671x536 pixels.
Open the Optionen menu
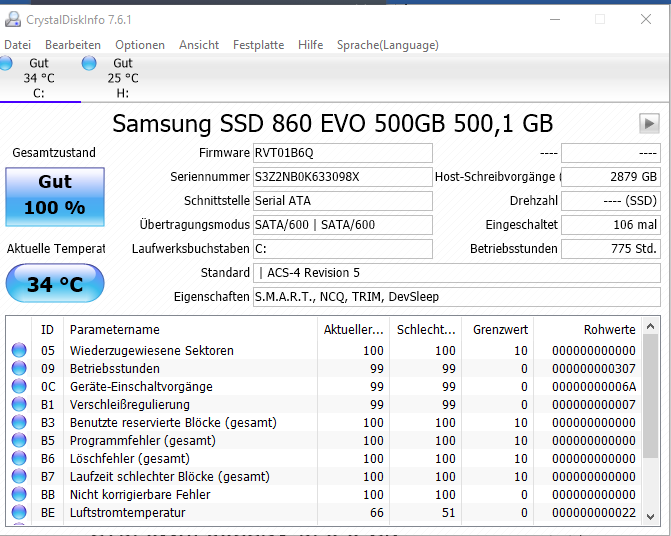[x=140, y=45]
